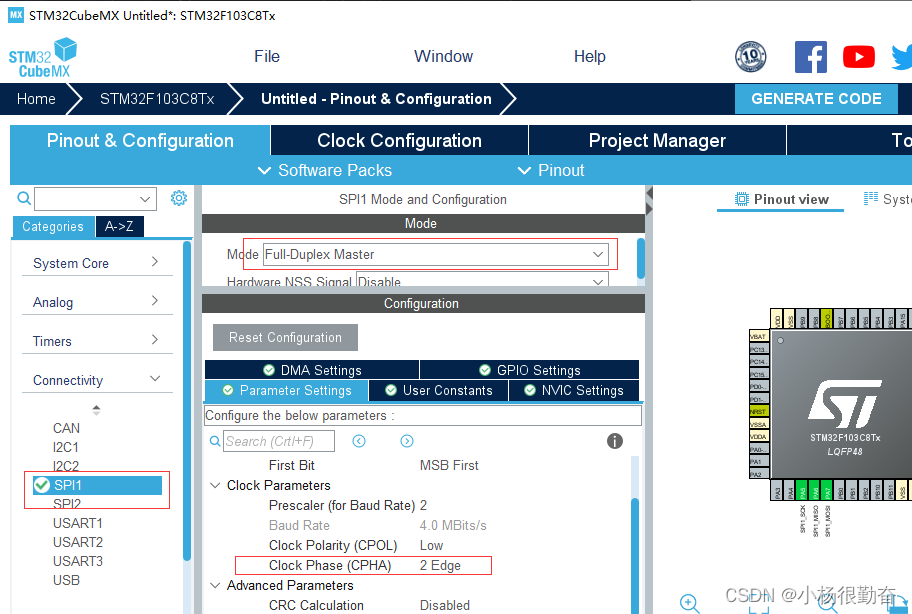Select USB in the Connectivity list

[66, 580]
